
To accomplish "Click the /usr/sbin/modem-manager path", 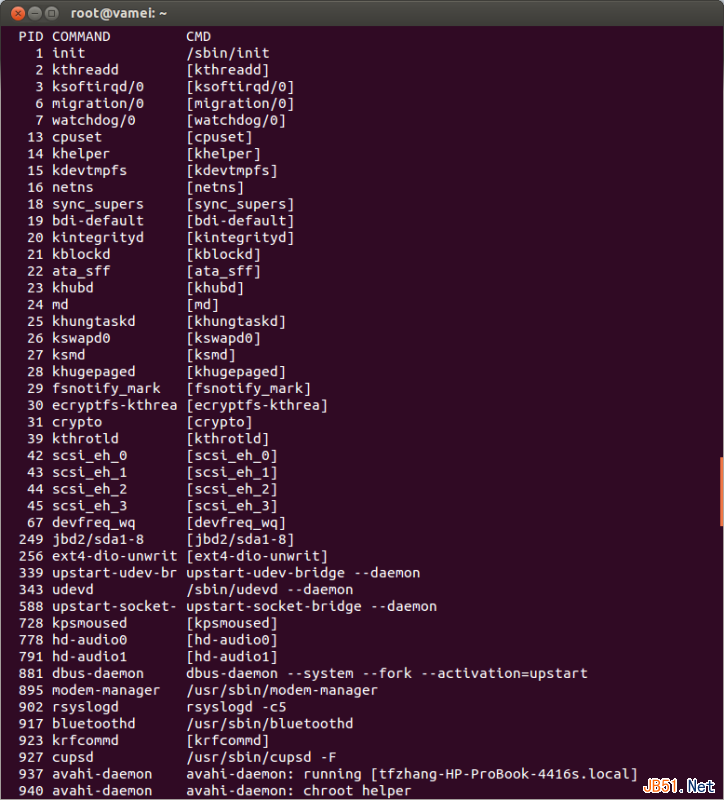I will click(281, 690).
